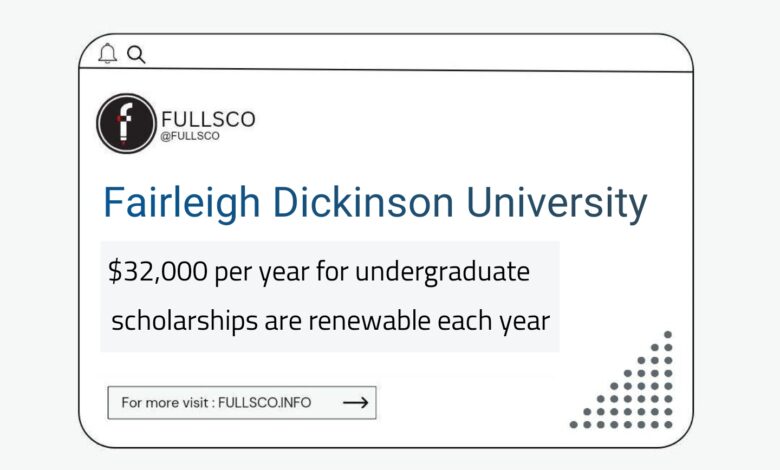Viewport: 780px width, 470px height.
Task: Click the "scholarships are renewable each year" line
Action: (x=330, y=321)
